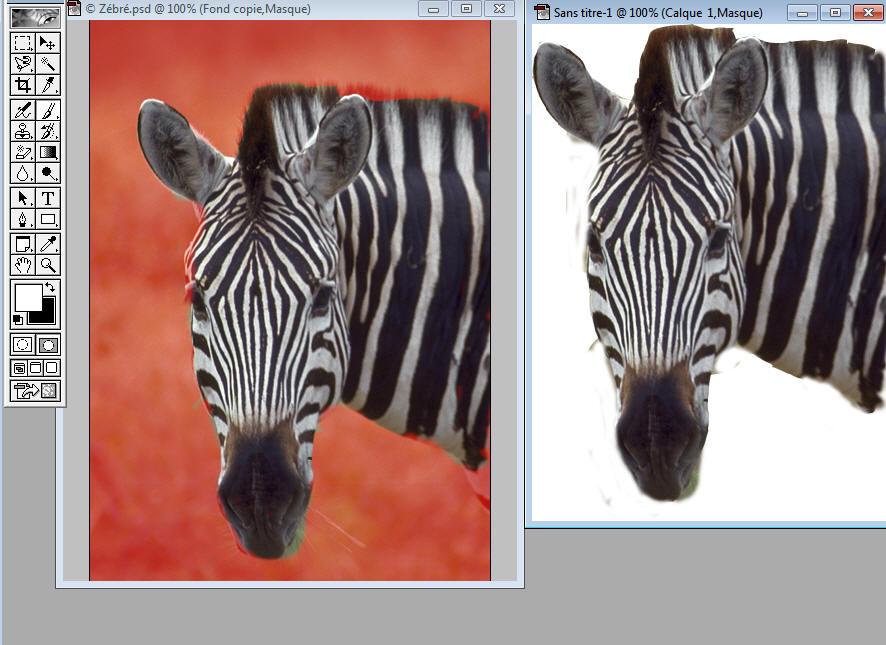Minimize the Zébré.psd window

click(433, 8)
